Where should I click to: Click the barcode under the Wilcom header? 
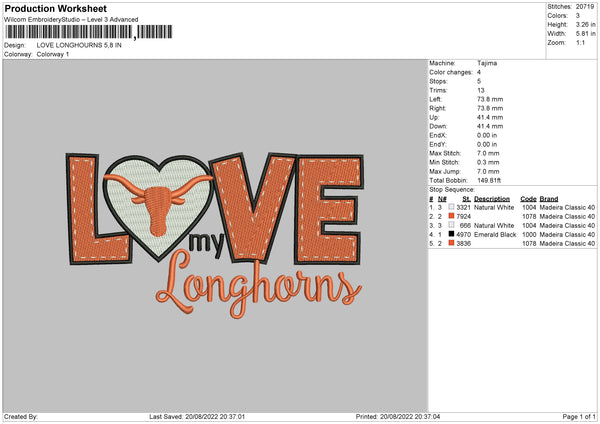pos(88,32)
